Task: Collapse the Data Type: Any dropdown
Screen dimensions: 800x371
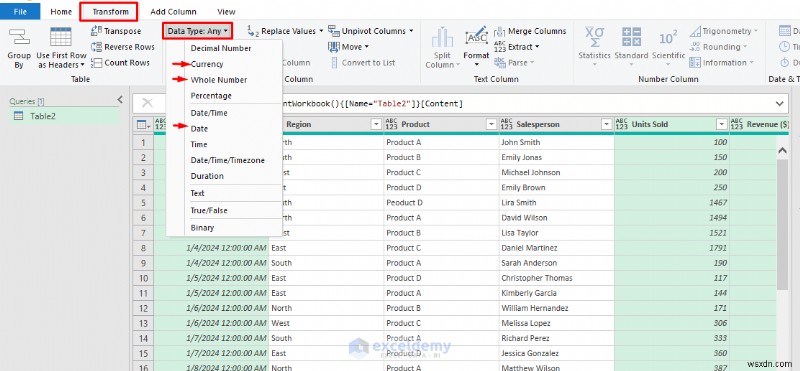Action: tap(198, 31)
